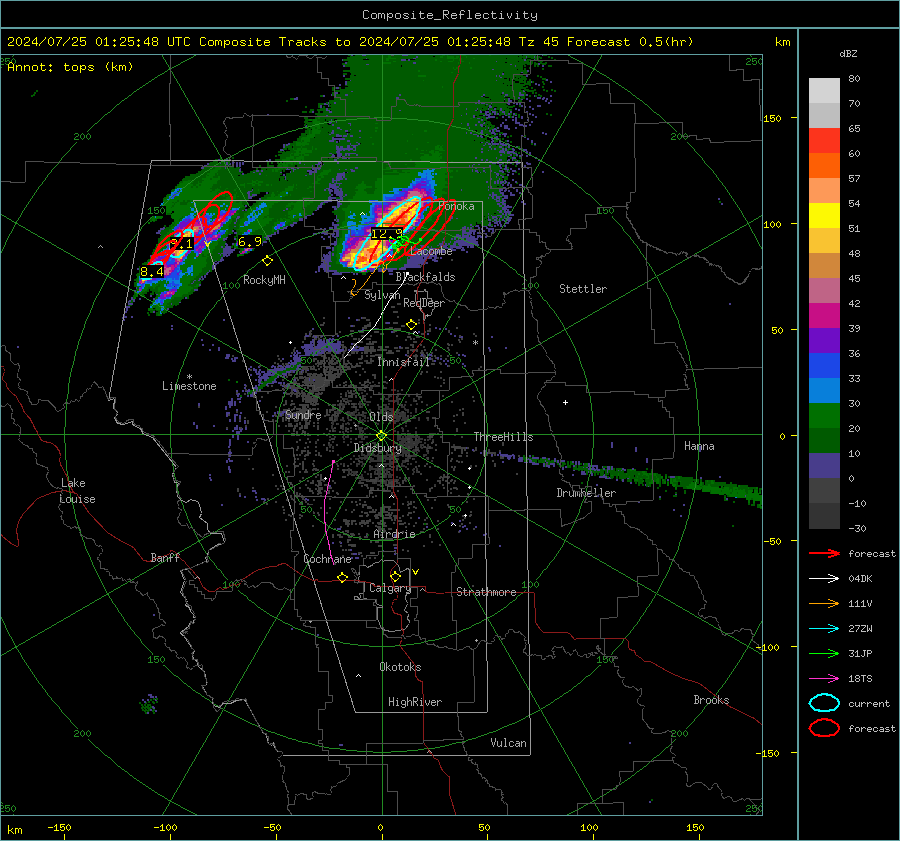This screenshot has width=900, height=841.
Task: Click the orange 111V track arrow
Action: 824,603
